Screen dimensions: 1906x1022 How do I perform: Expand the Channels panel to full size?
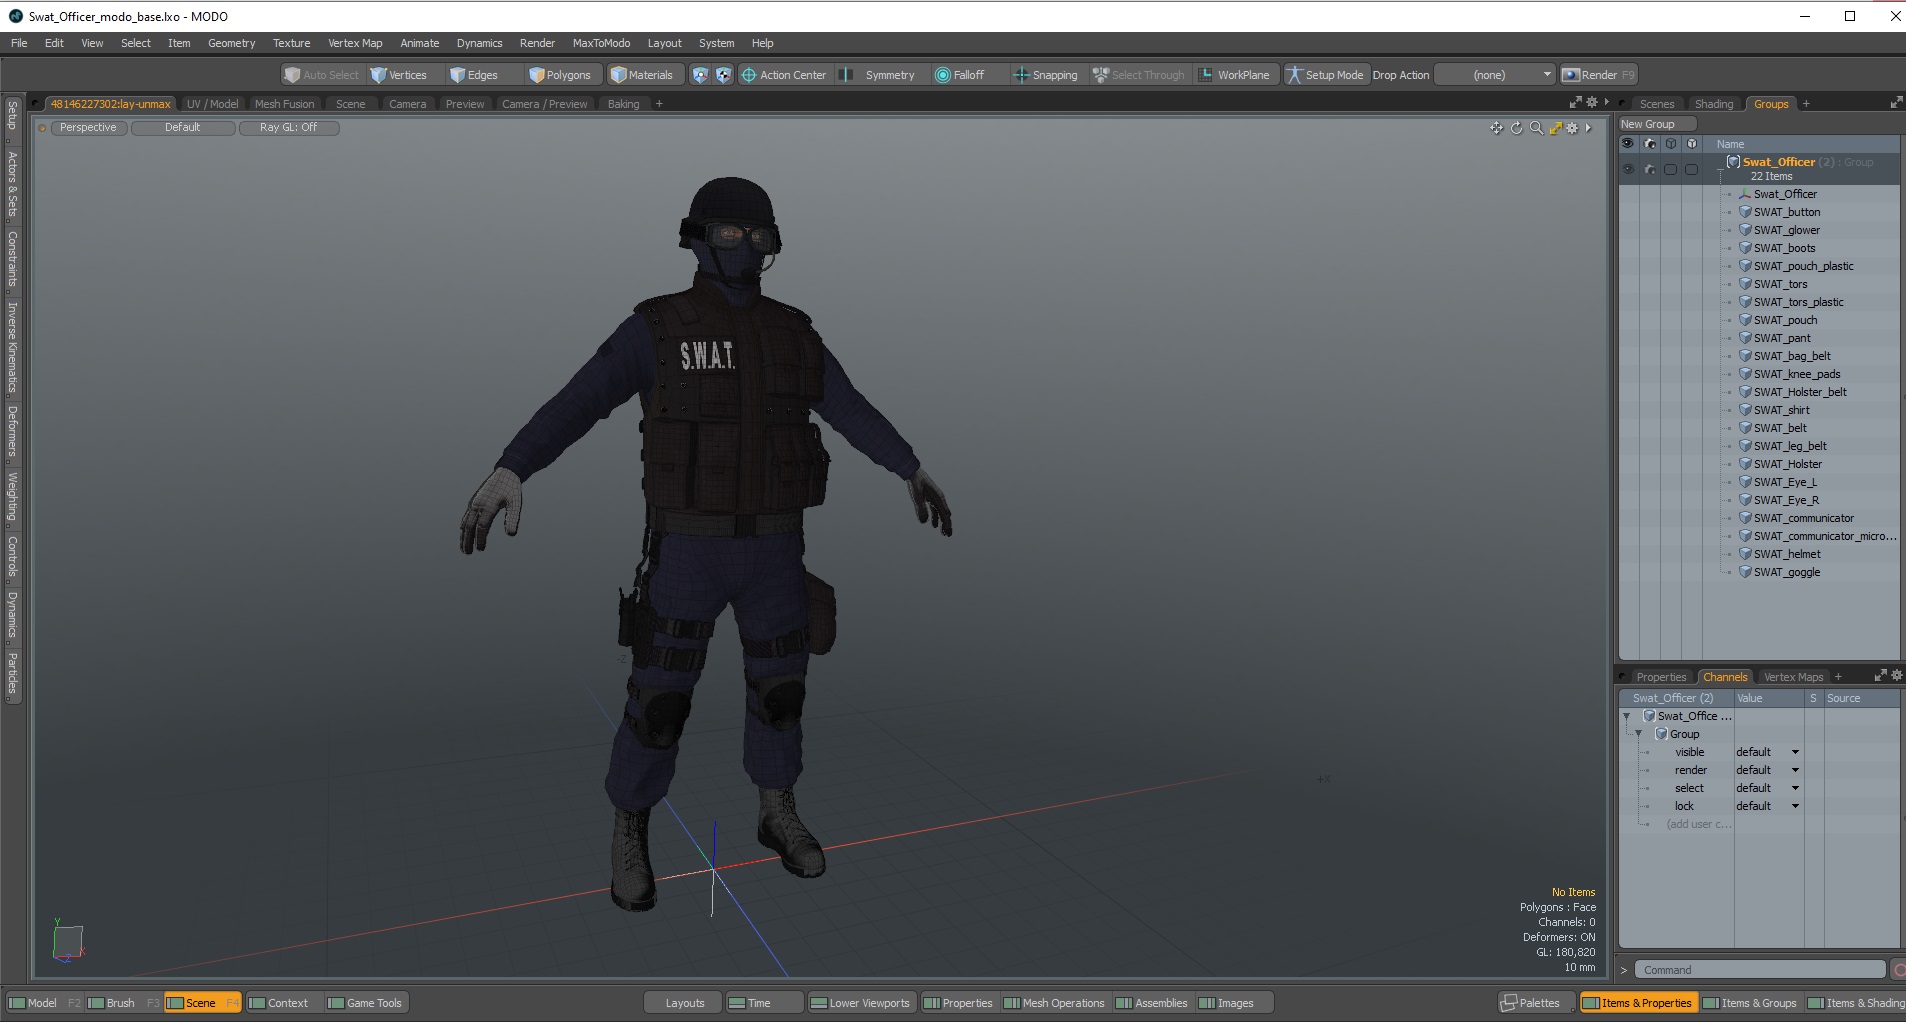pos(1880,676)
